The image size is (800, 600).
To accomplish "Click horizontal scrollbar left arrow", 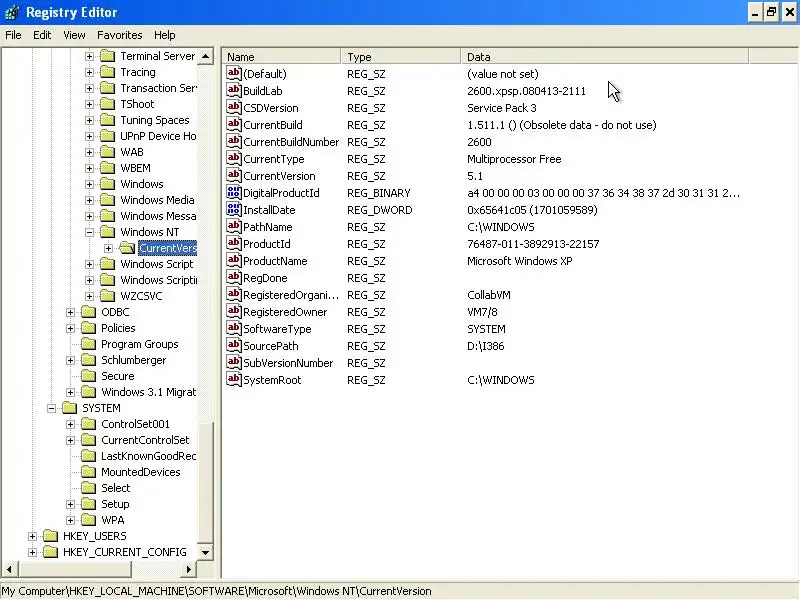I will [9, 569].
